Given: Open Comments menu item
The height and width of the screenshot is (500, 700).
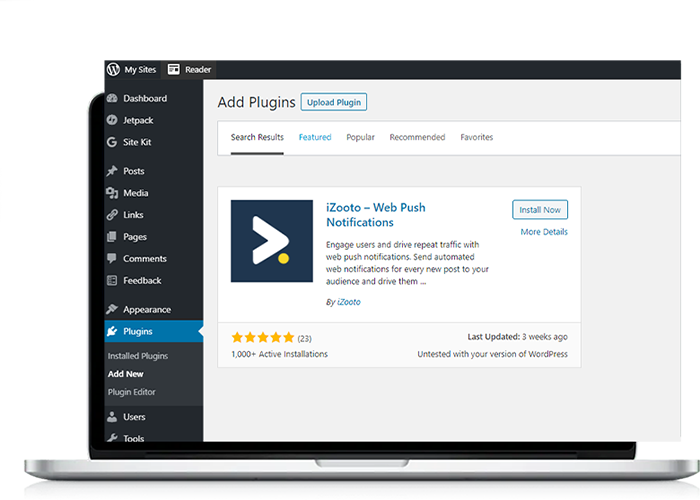Looking at the screenshot, I should 145,258.
